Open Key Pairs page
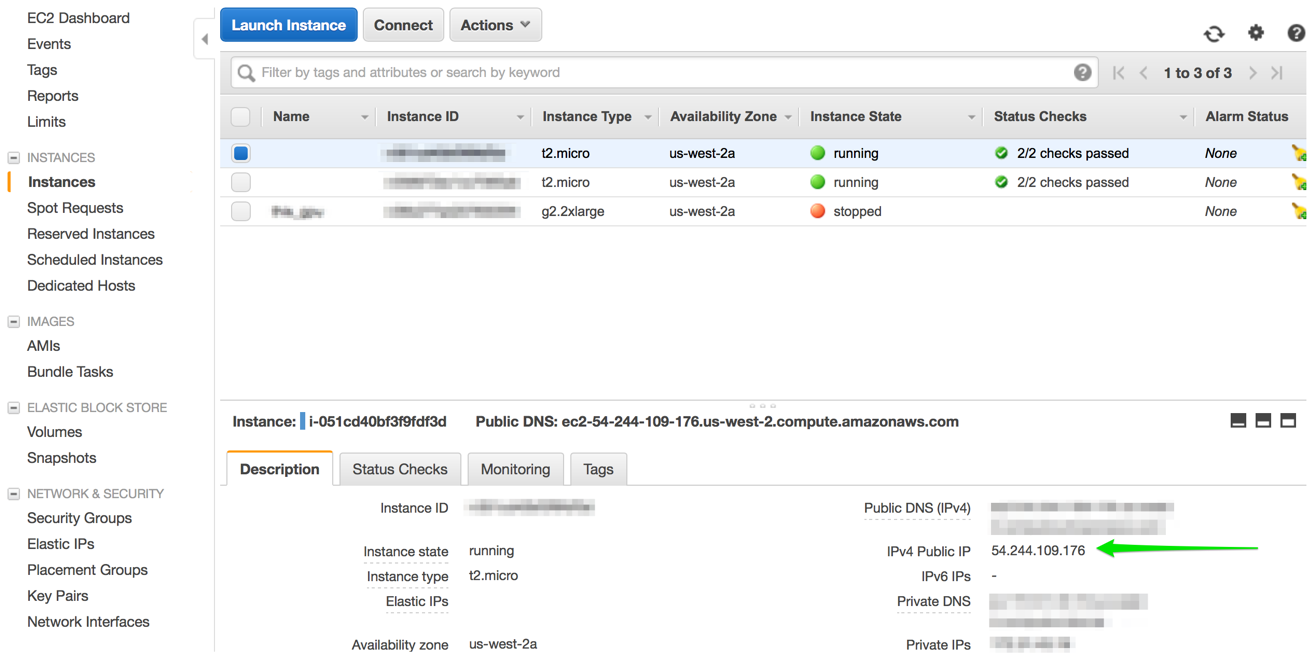 point(57,596)
